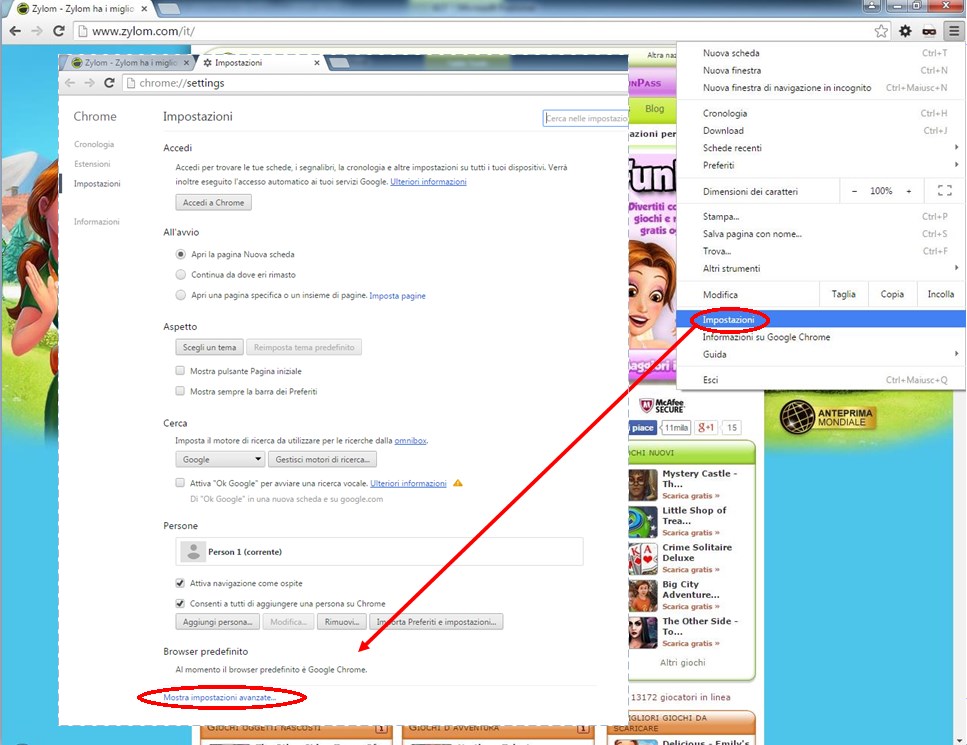The image size is (967, 745).
Task: Click the bookmark star in address bar
Action: pos(881,31)
